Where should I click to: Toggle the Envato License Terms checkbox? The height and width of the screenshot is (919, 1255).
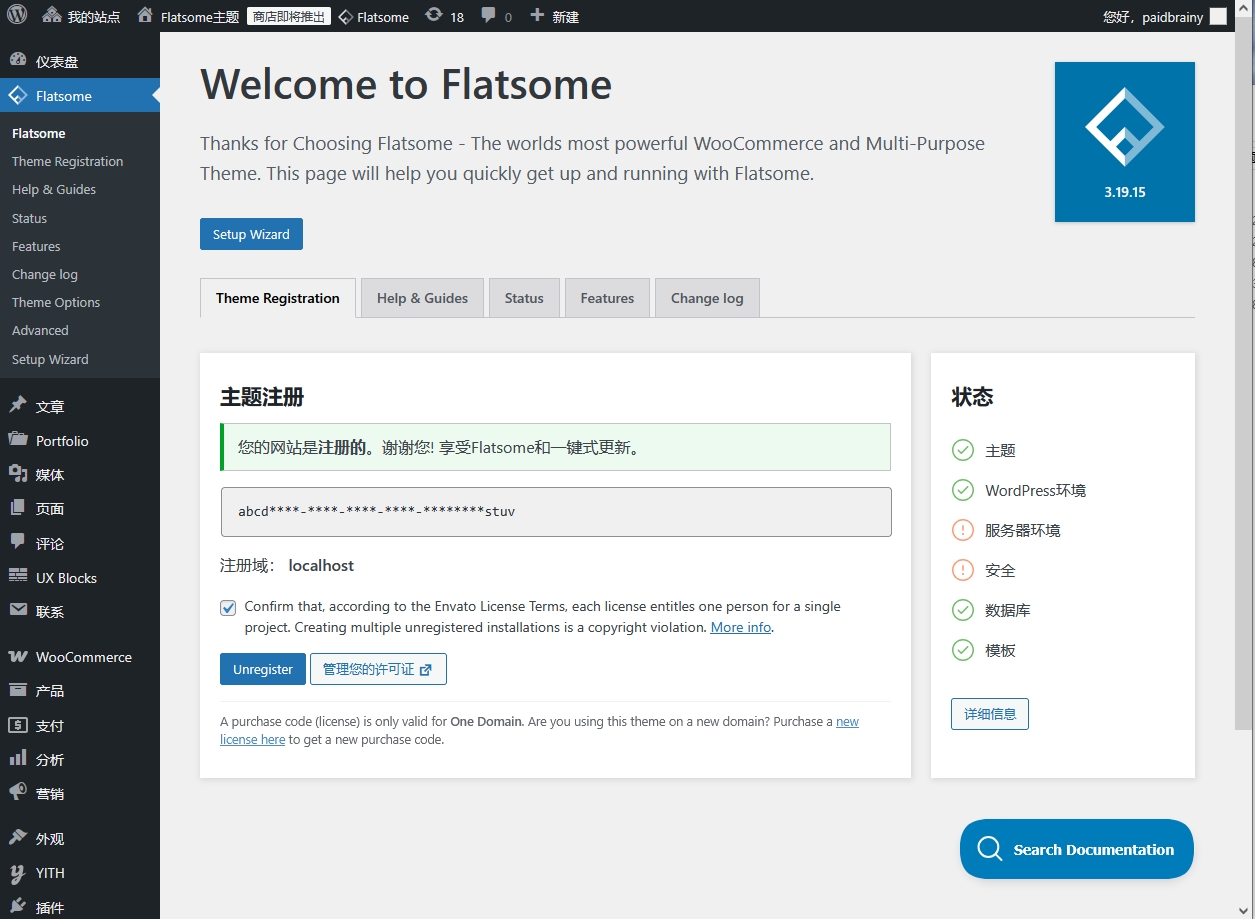point(229,607)
